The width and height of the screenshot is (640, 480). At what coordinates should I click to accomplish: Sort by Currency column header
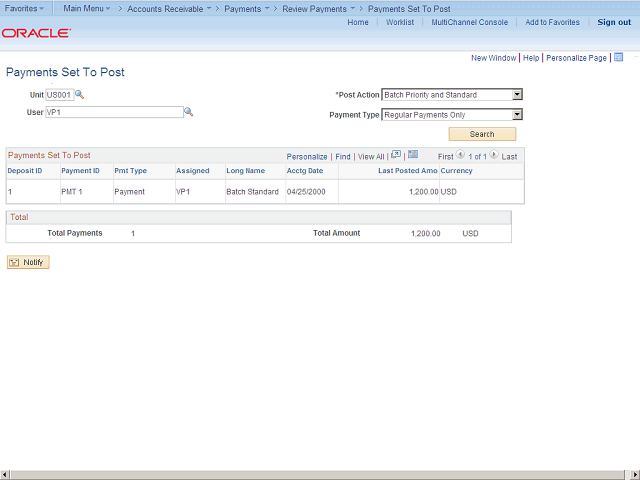pos(456,171)
